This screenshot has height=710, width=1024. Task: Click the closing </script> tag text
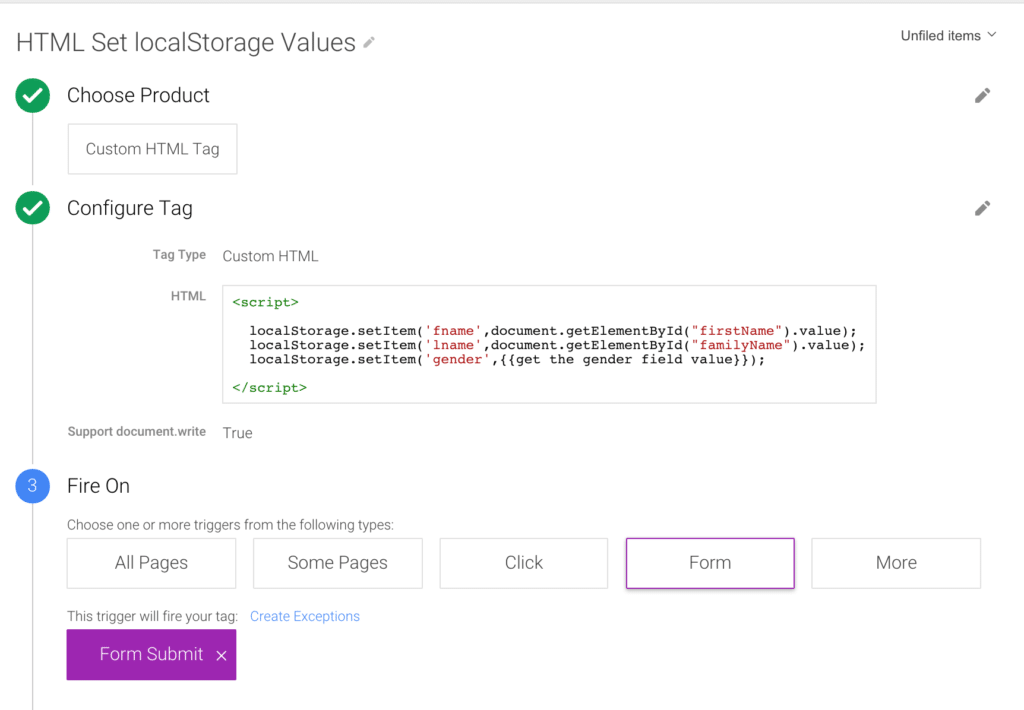(270, 388)
